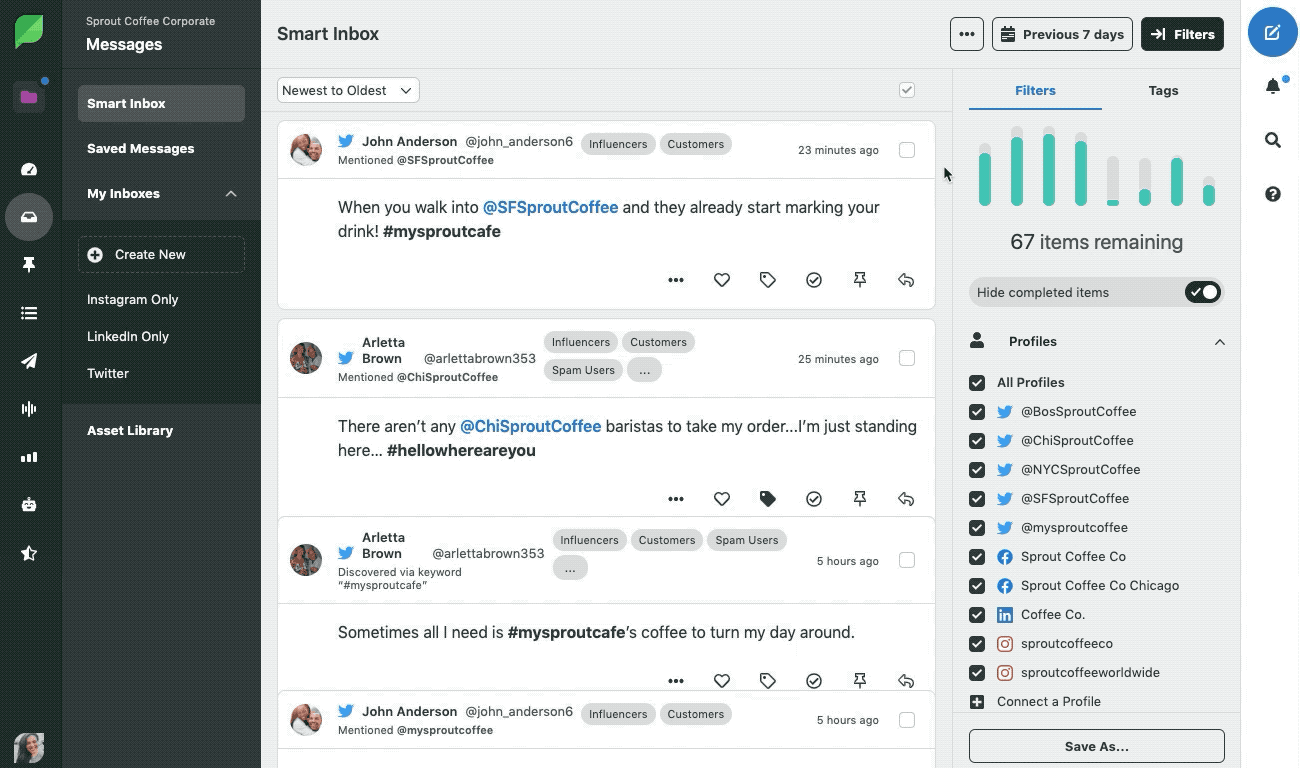Click the Filters toggle button in header
1300x768 pixels.
coord(1182,34)
